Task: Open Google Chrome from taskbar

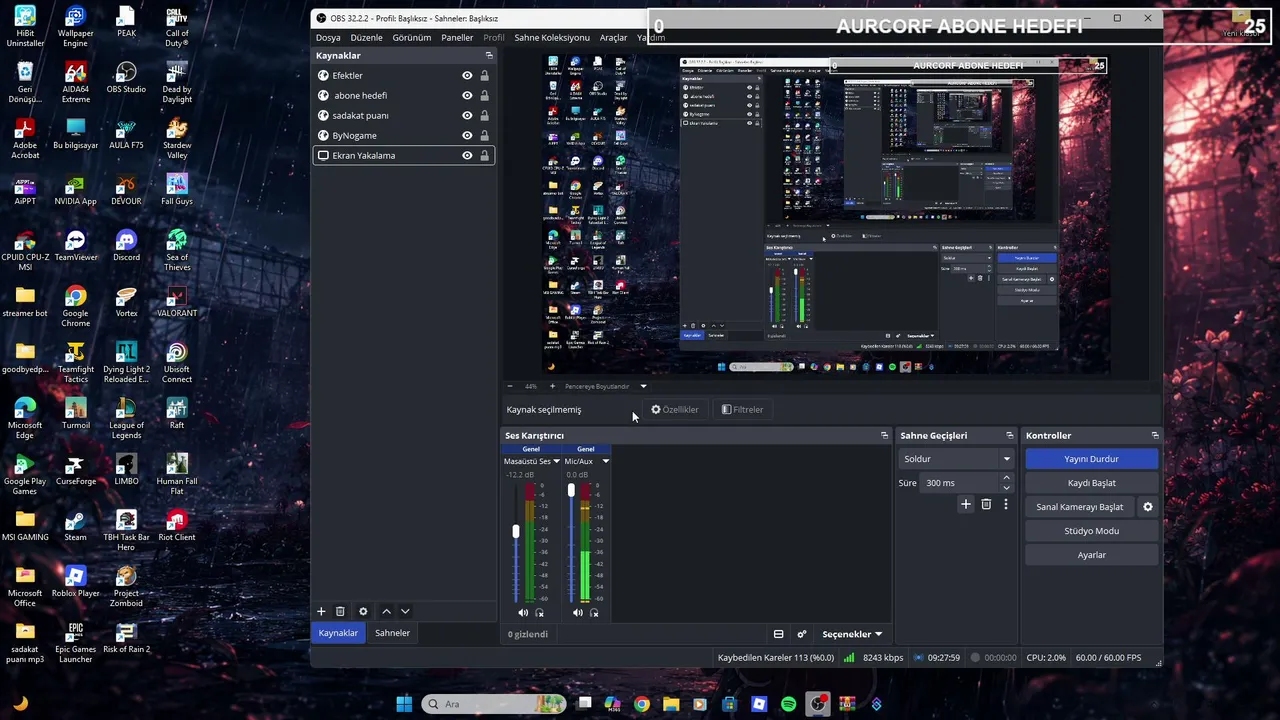Action: tap(642, 704)
